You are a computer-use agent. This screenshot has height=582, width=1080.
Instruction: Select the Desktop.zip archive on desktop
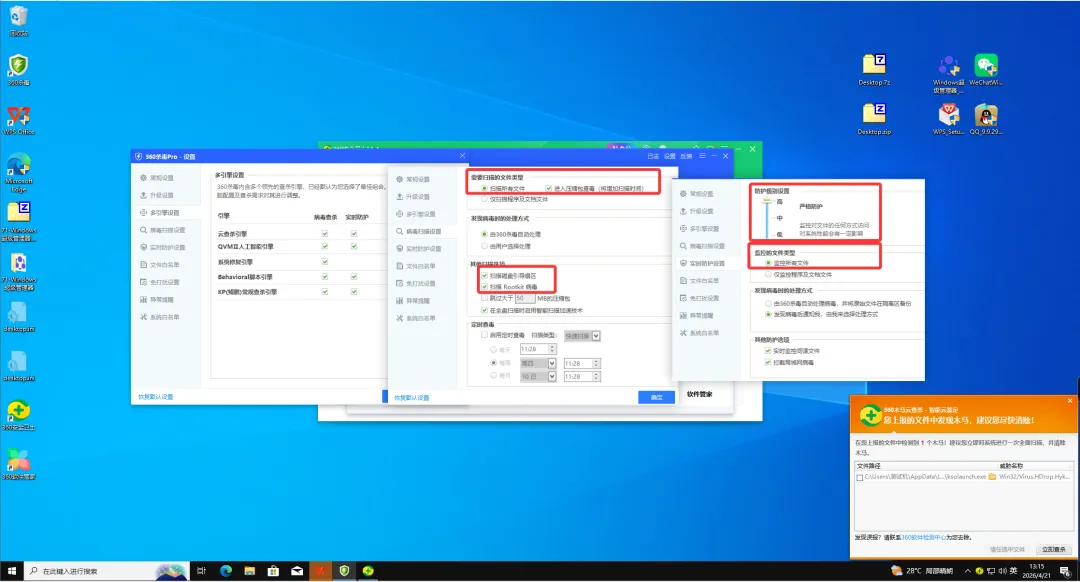(x=874, y=119)
